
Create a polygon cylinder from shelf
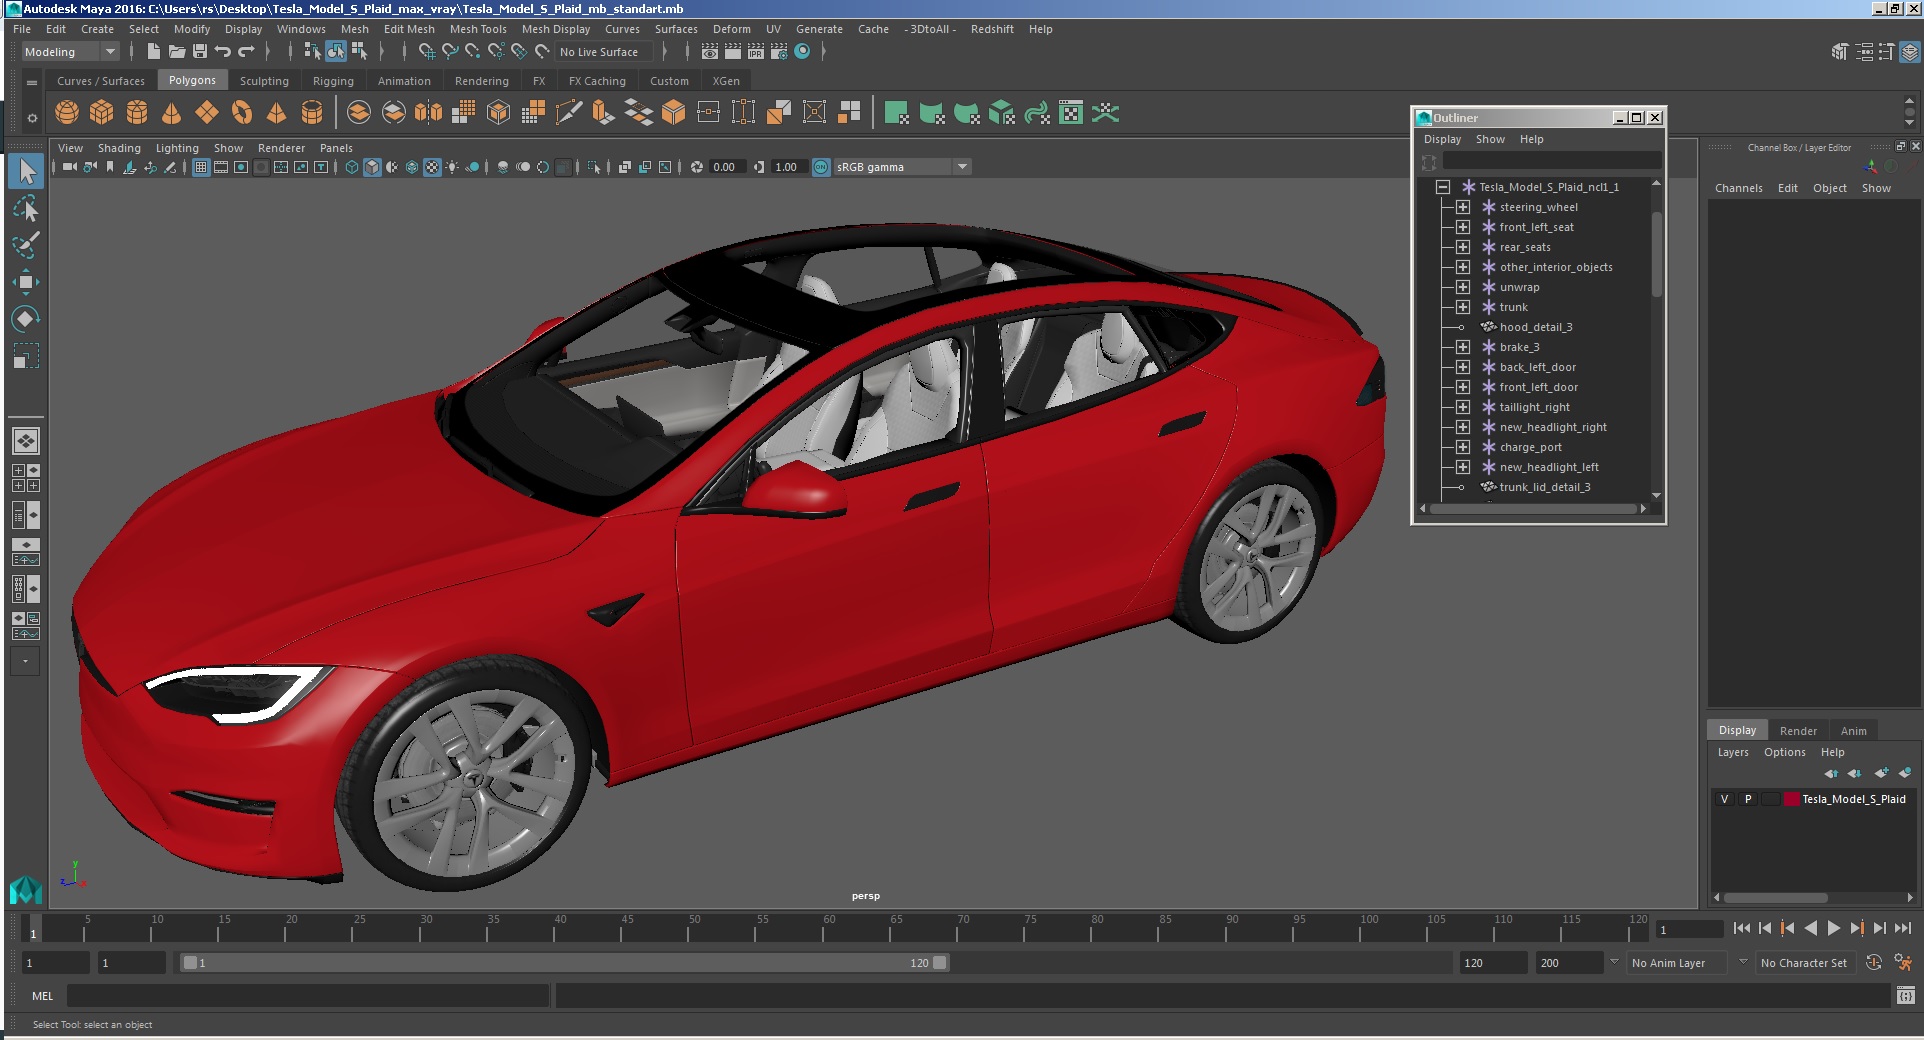pos(137,113)
